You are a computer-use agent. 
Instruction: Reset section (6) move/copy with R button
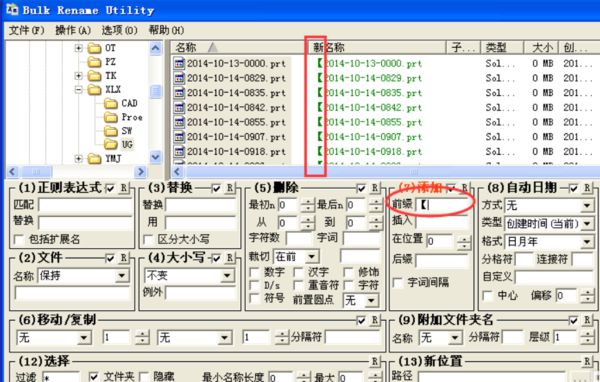point(374,320)
